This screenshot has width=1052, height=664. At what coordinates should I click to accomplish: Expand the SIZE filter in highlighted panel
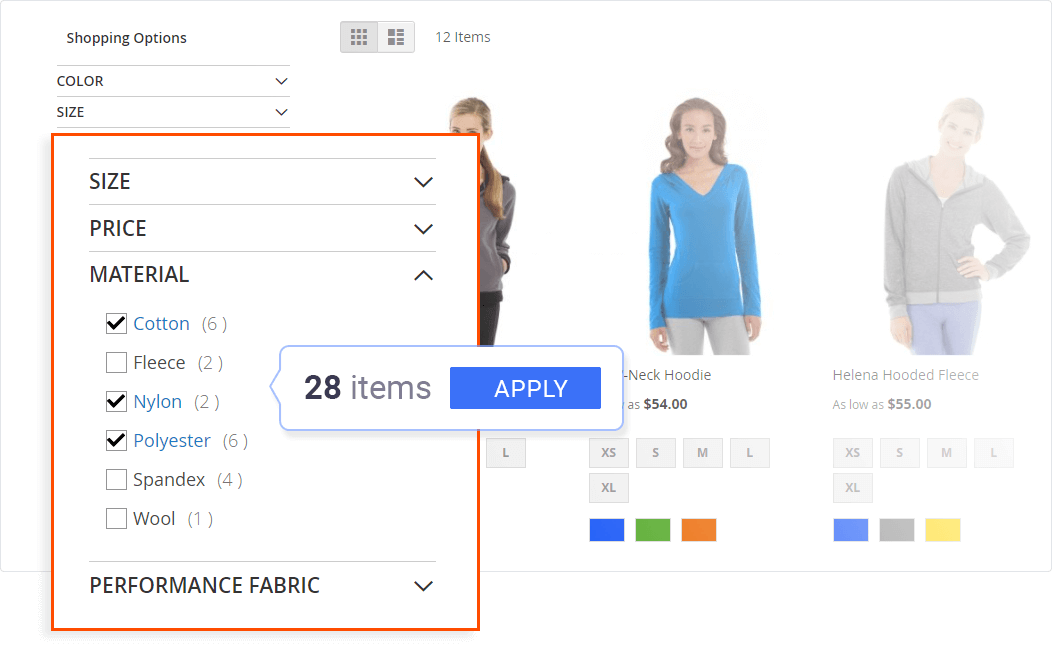point(423,182)
